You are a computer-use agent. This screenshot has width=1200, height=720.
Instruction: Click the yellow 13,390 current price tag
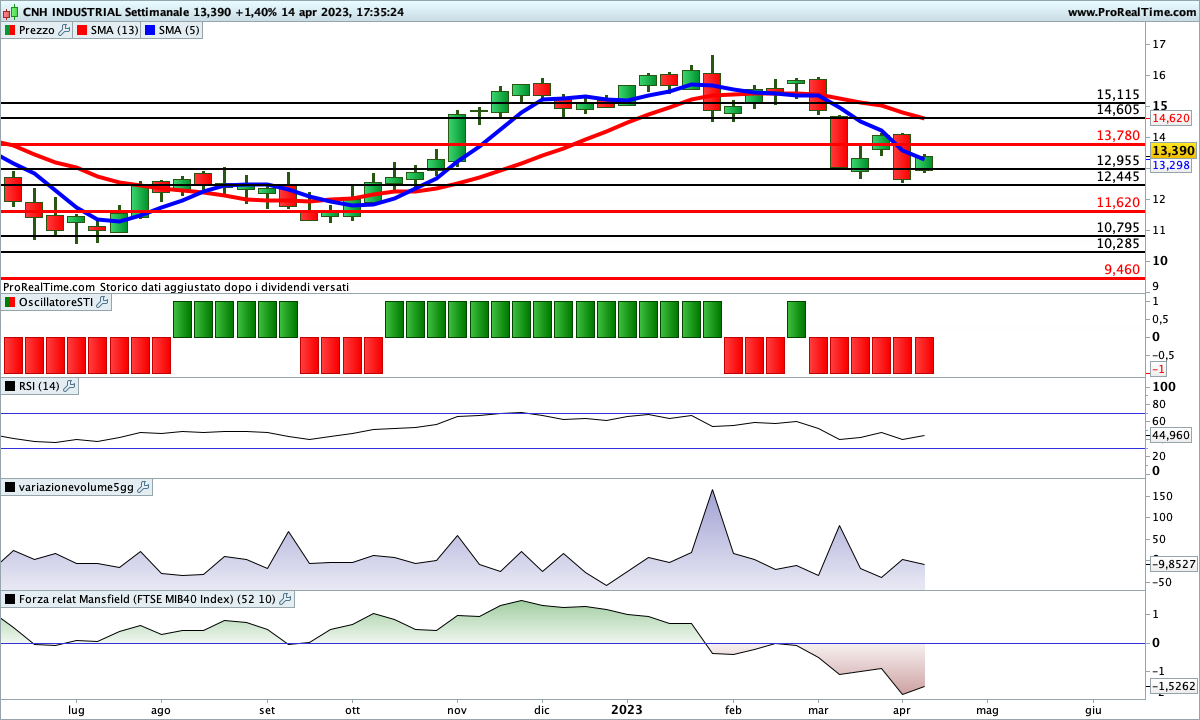coord(1173,150)
